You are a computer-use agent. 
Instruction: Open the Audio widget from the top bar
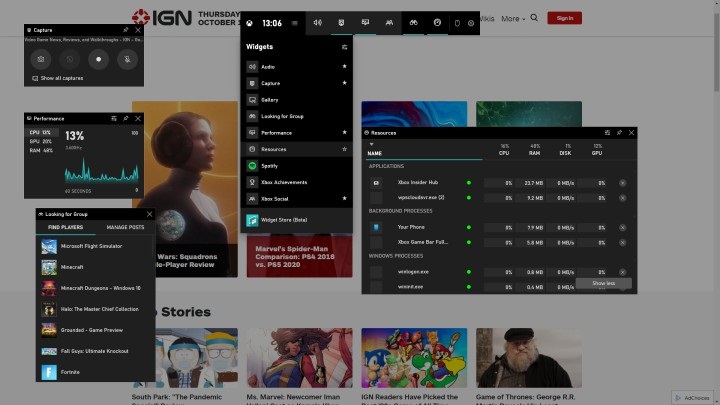click(x=318, y=21)
